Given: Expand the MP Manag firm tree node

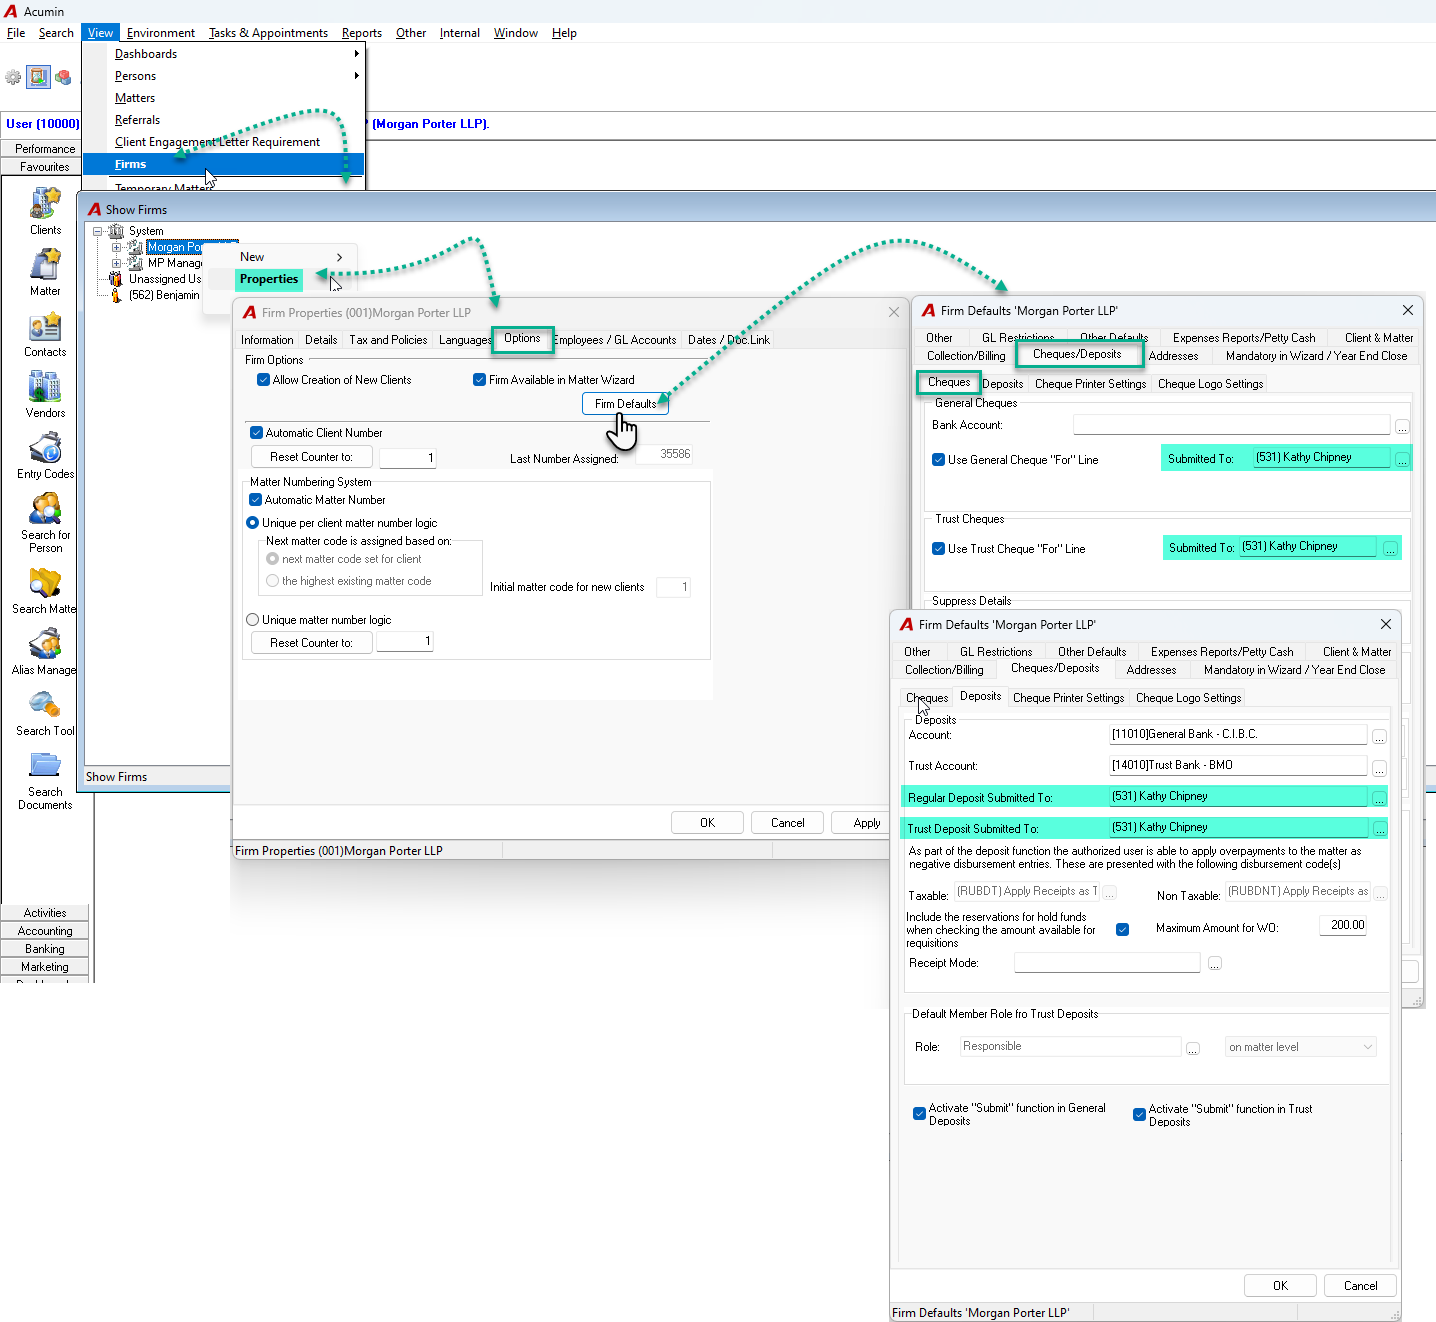Looking at the screenshot, I should click(x=117, y=263).
